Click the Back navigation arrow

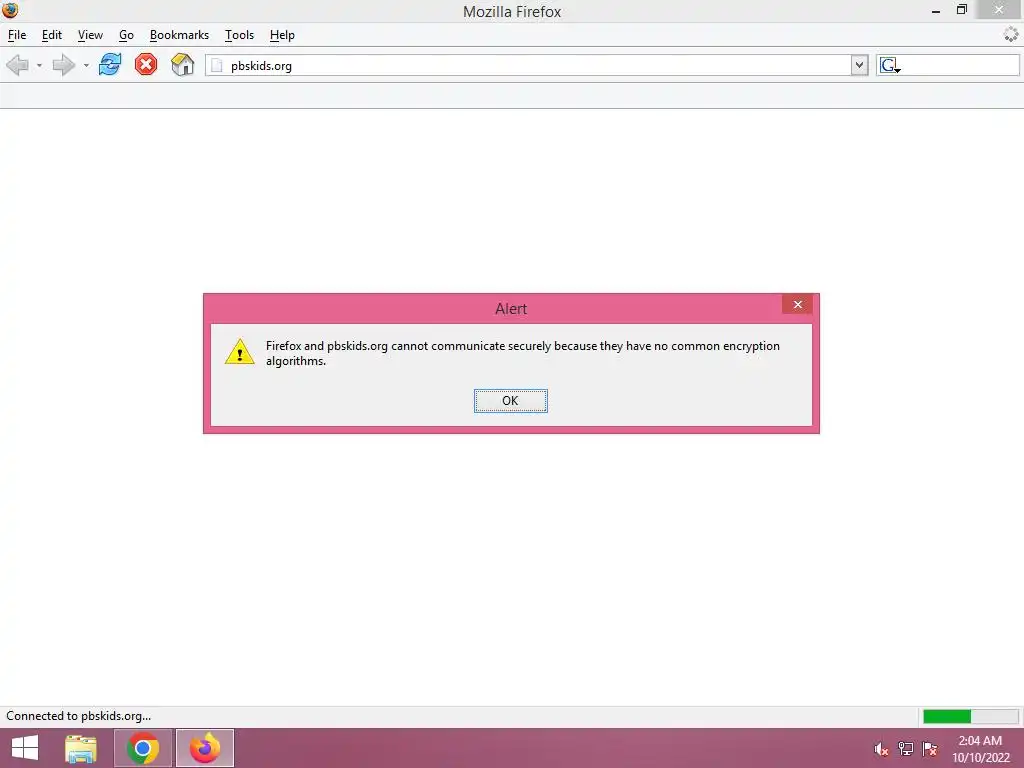[x=17, y=65]
